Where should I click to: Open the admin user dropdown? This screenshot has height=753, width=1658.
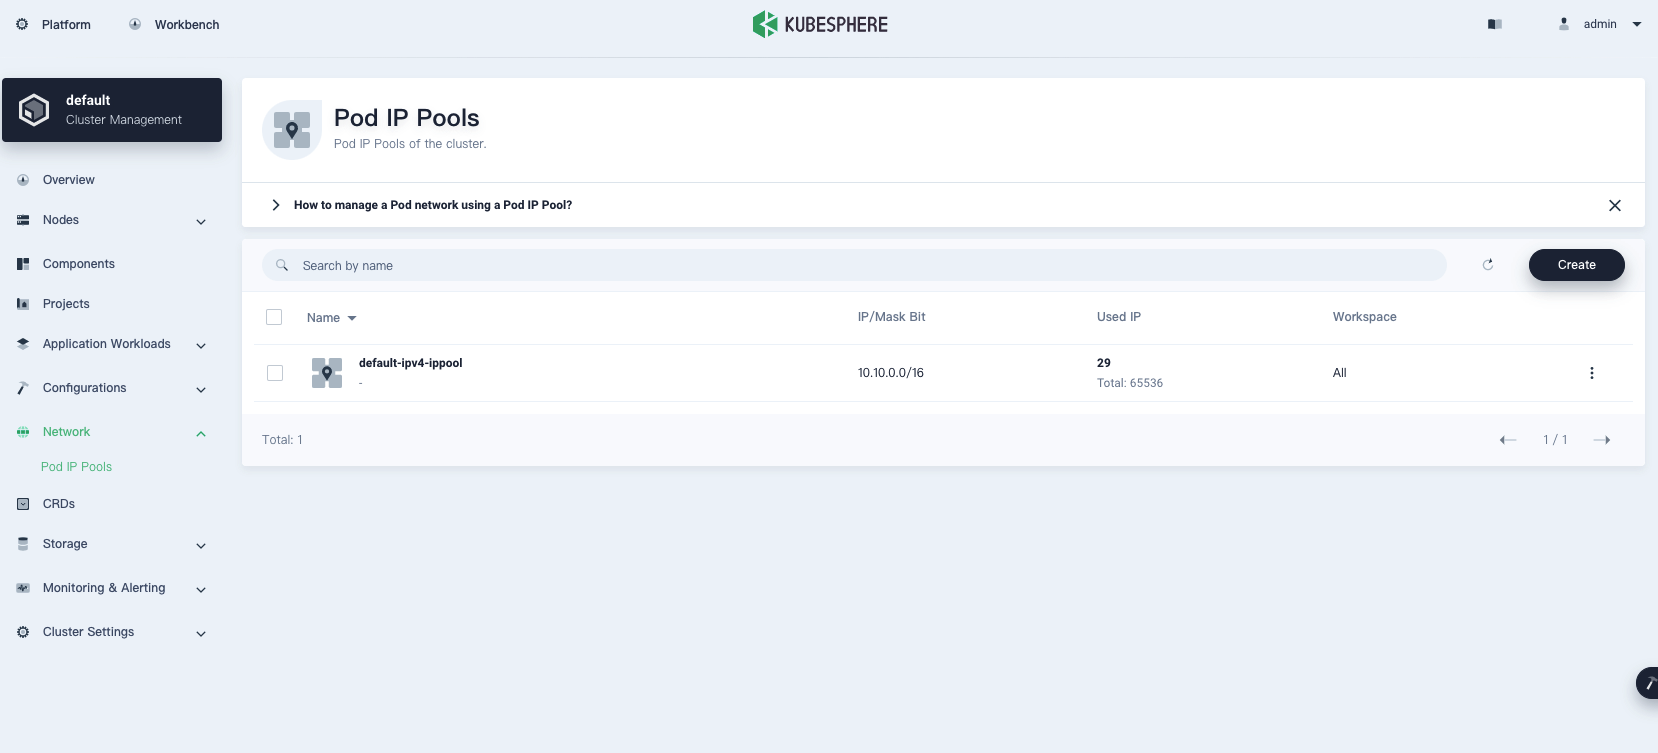[x=1600, y=24]
